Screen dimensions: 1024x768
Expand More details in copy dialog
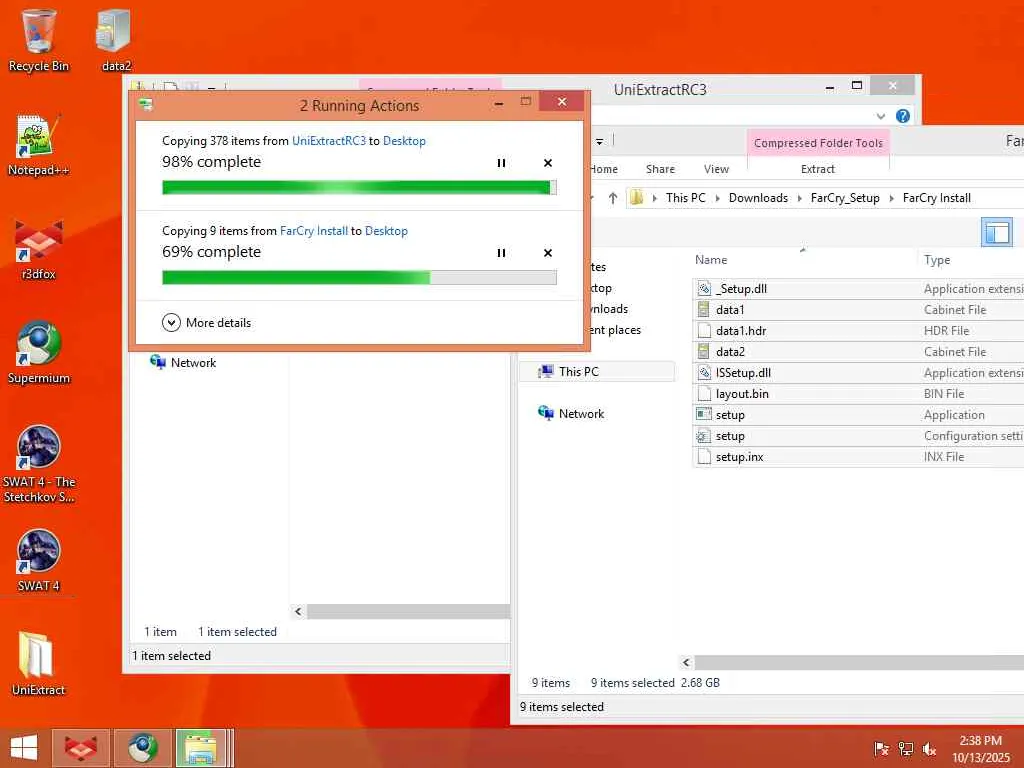(x=206, y=323)
